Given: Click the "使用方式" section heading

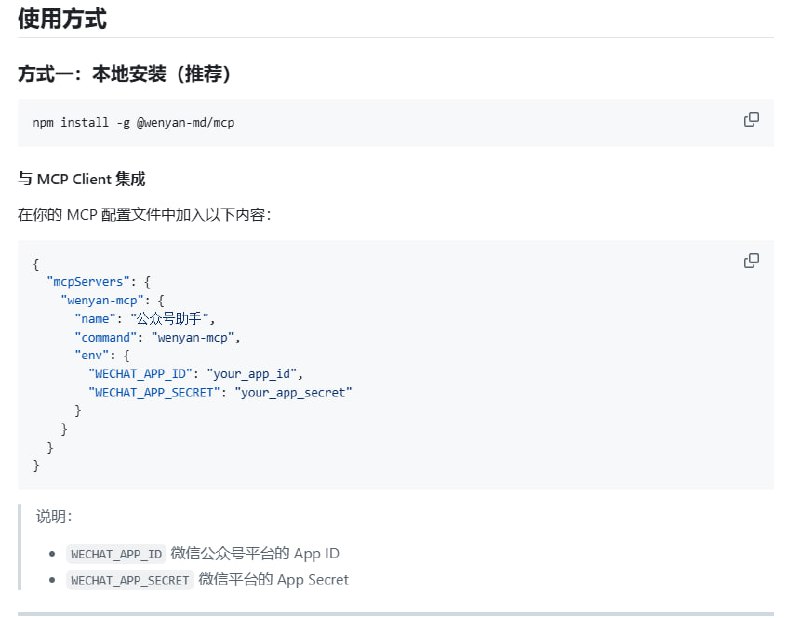Looking at the screenshot, I should [60, 19].
